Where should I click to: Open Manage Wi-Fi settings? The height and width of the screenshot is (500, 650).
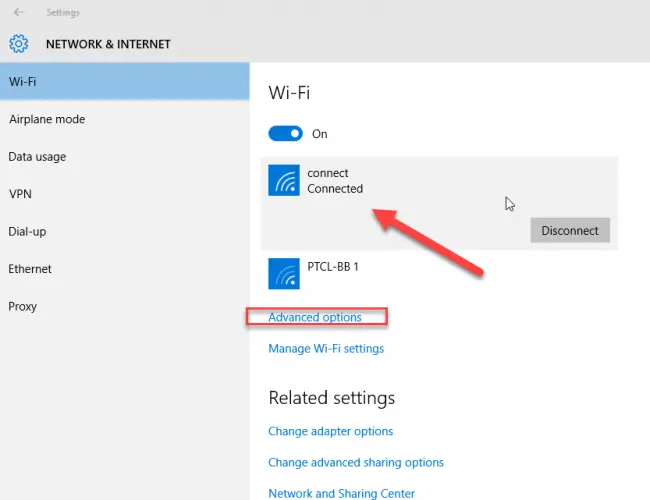[x=326, y=348]
